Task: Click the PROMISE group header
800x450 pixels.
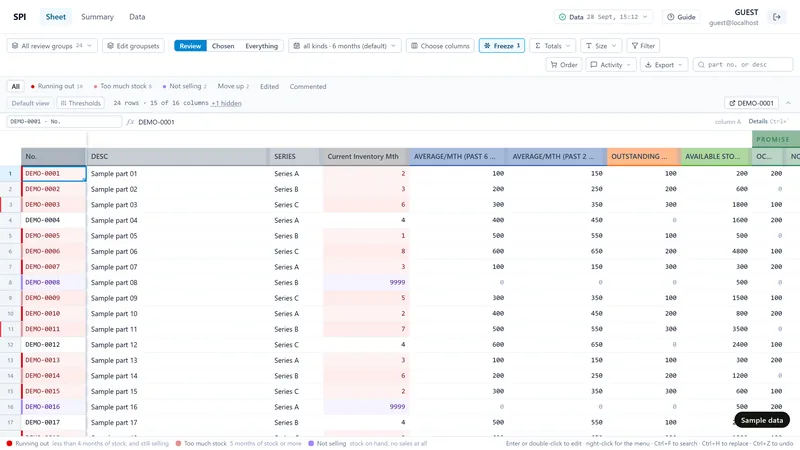Action: click(x=776, y=139)
